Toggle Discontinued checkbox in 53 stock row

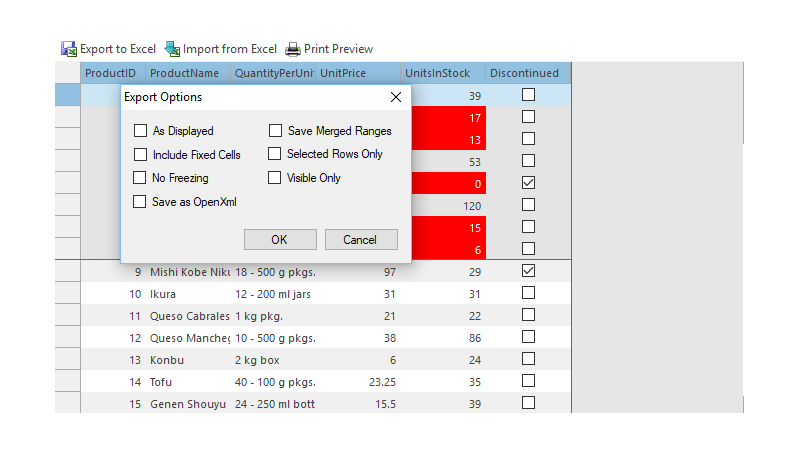pos(529,161)
